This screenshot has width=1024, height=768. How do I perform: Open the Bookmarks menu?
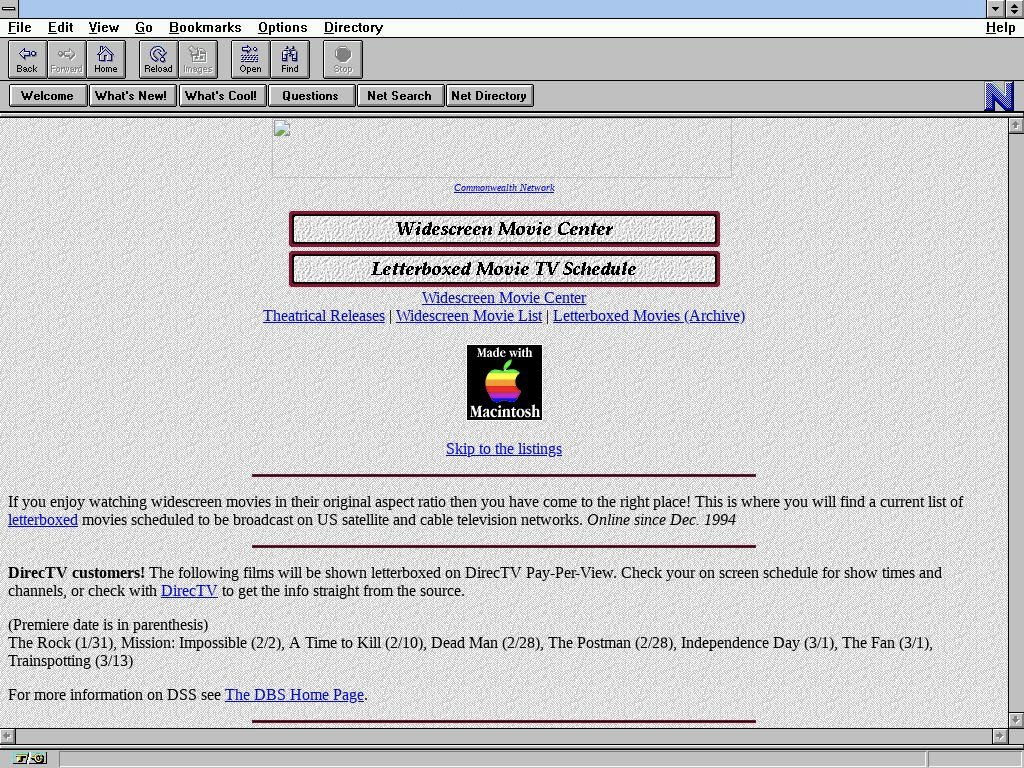pos(205,27)
